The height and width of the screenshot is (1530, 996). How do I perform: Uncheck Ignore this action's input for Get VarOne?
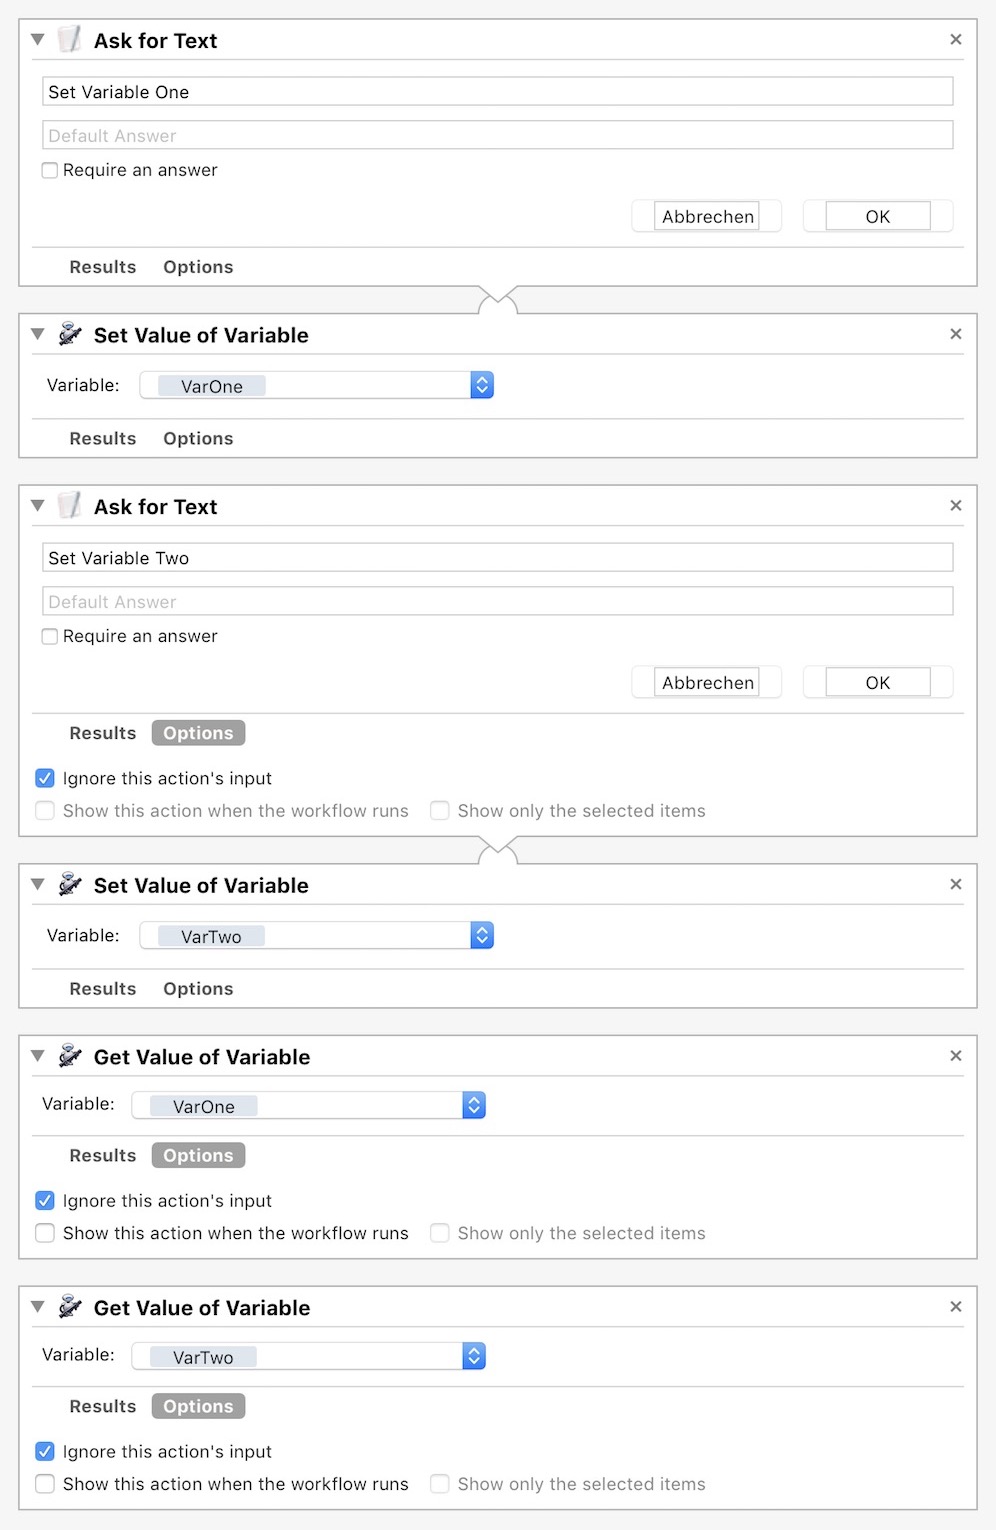tap(45, 1201)
